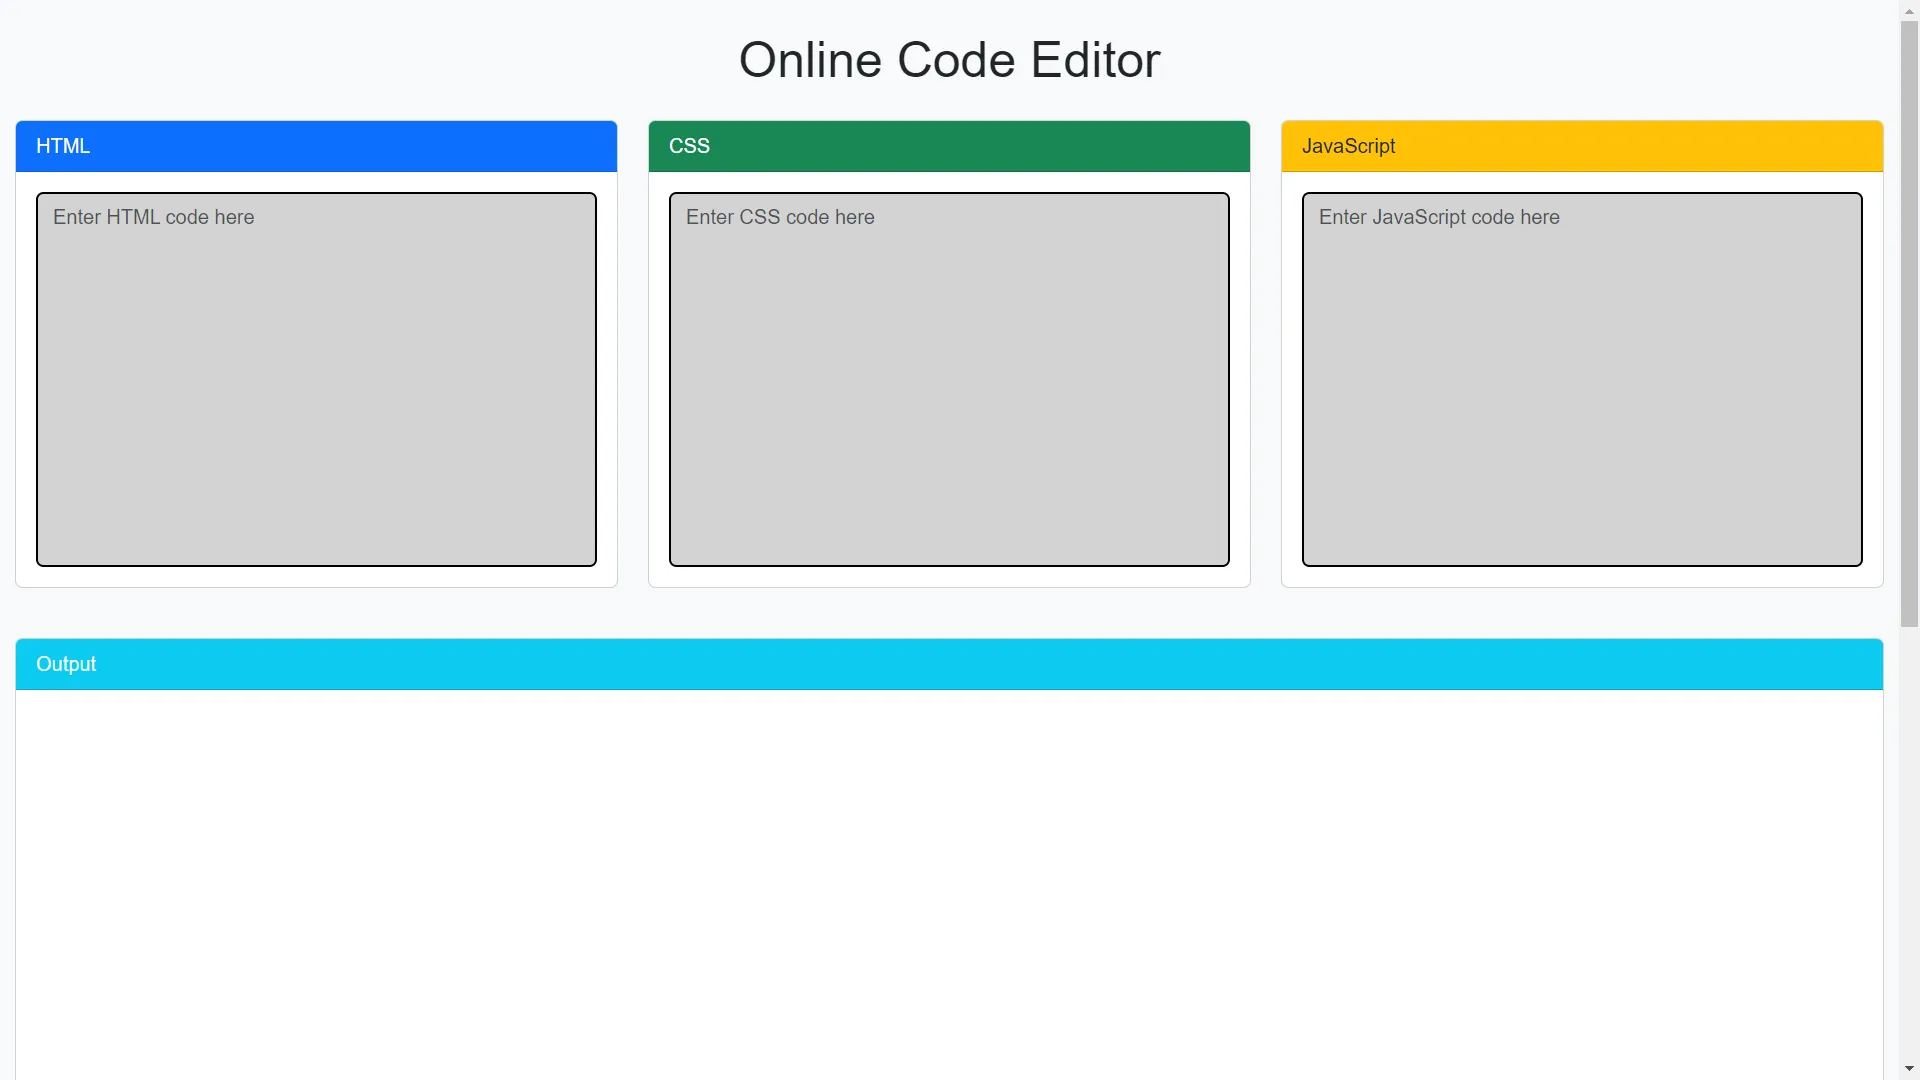The image size is (1920, 1080).
Task: Click into the HTML code textarea
Action: coord(316,379)
